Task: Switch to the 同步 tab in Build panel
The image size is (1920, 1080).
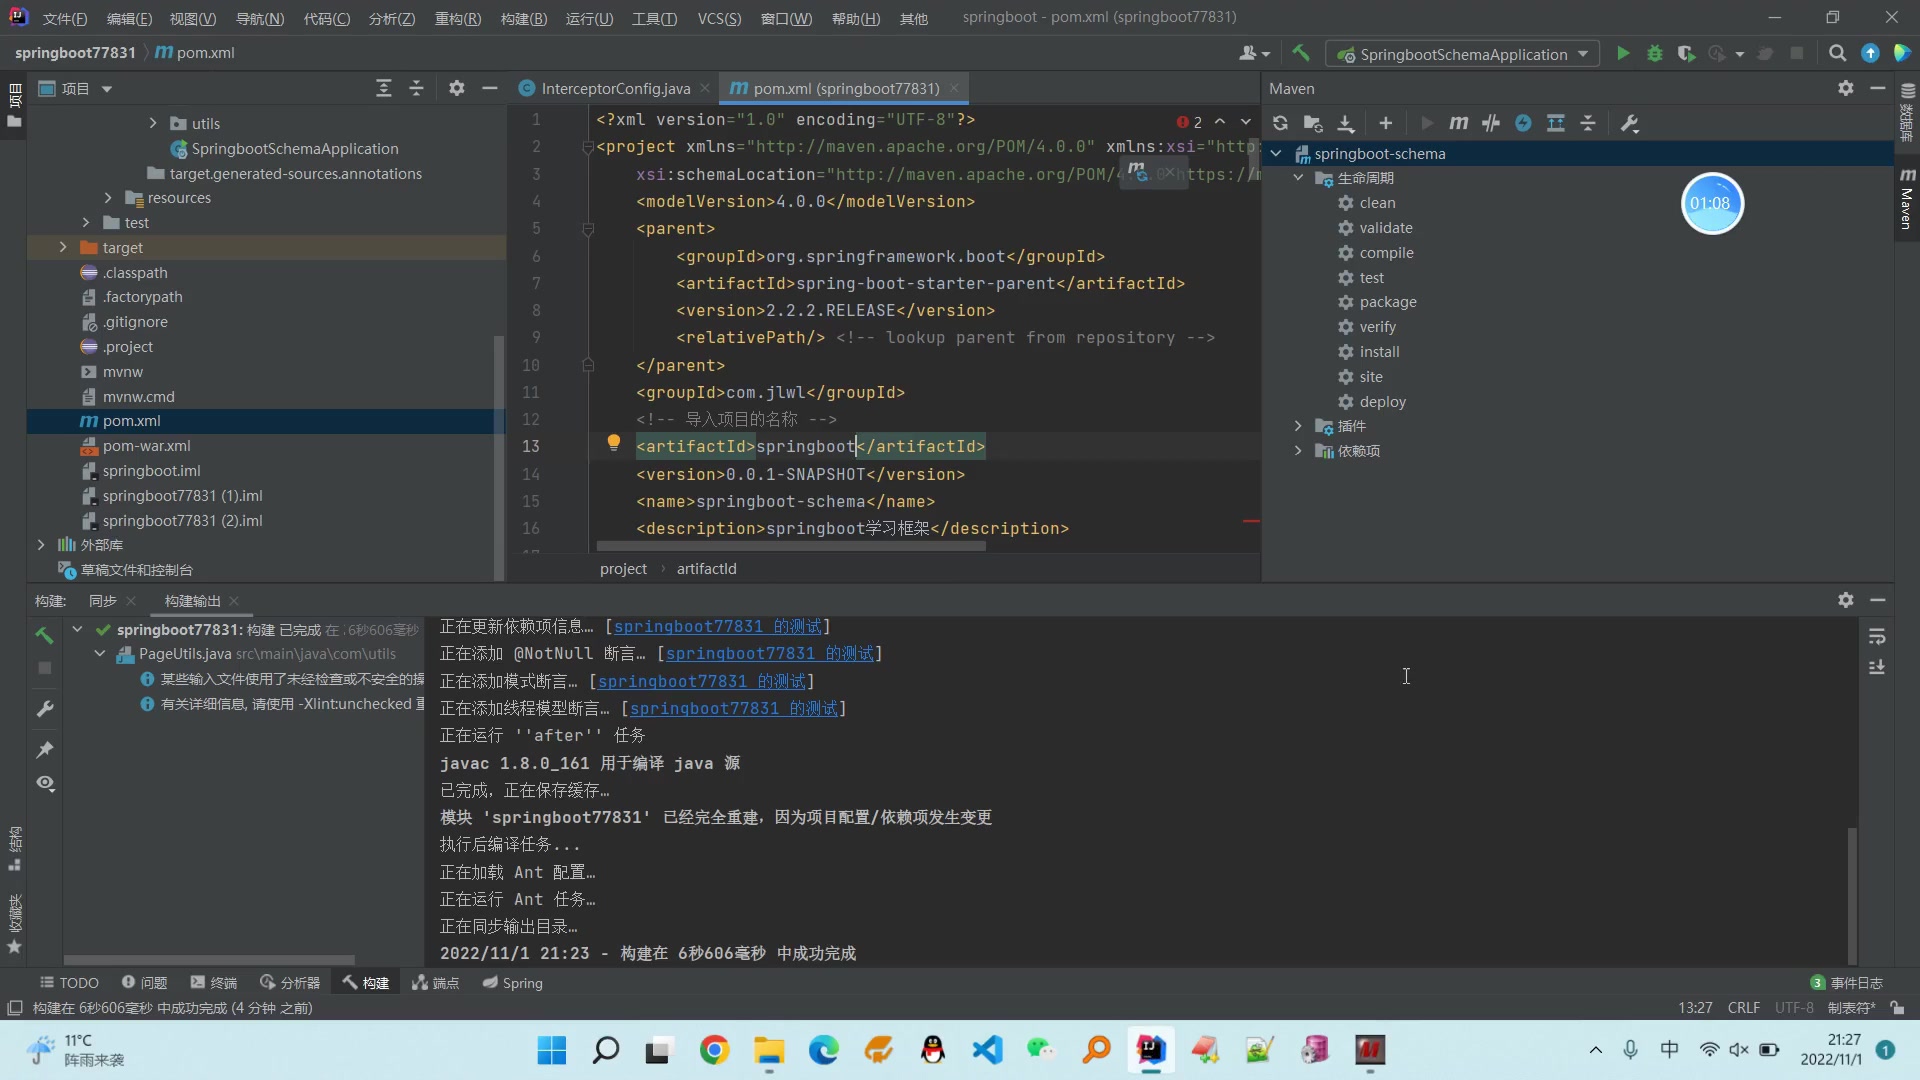Action: coord(102,601)
